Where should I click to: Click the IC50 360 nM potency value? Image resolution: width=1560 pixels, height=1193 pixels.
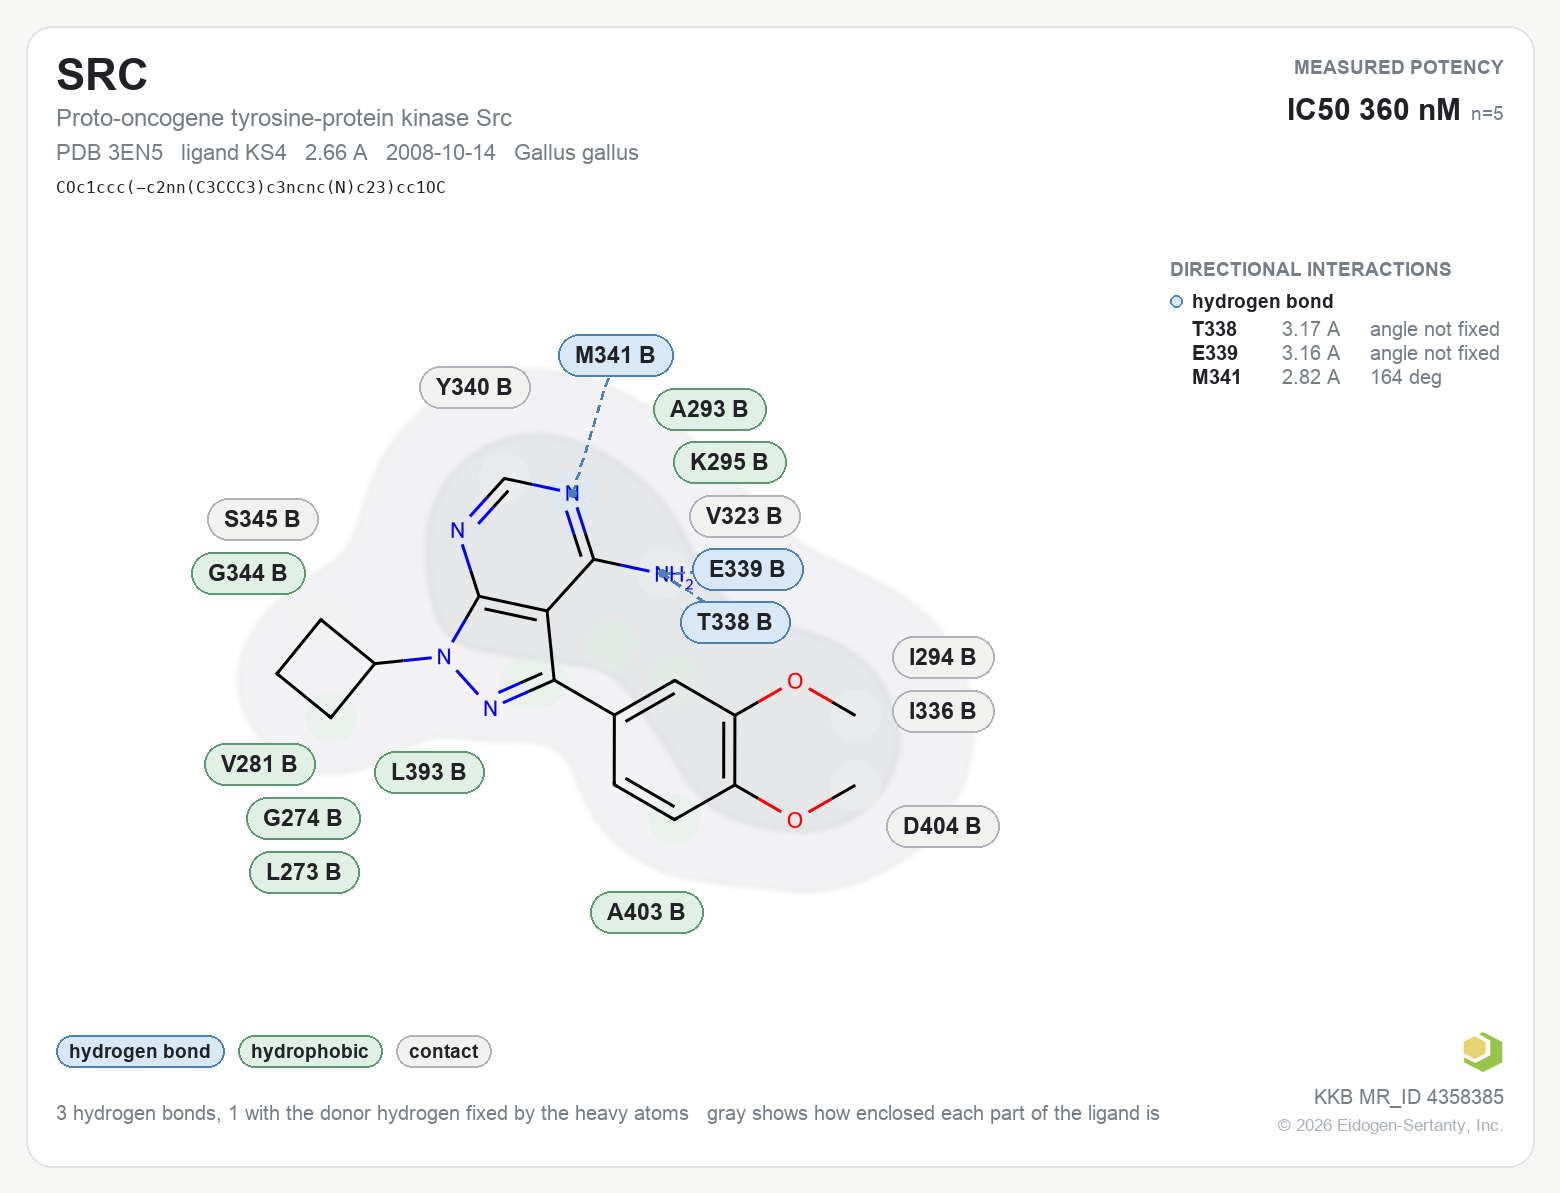coord(1373,110)
